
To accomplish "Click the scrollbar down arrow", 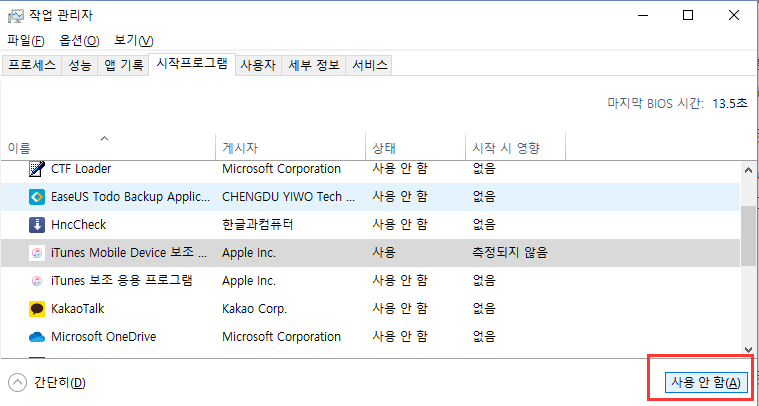I will [748, 349].
